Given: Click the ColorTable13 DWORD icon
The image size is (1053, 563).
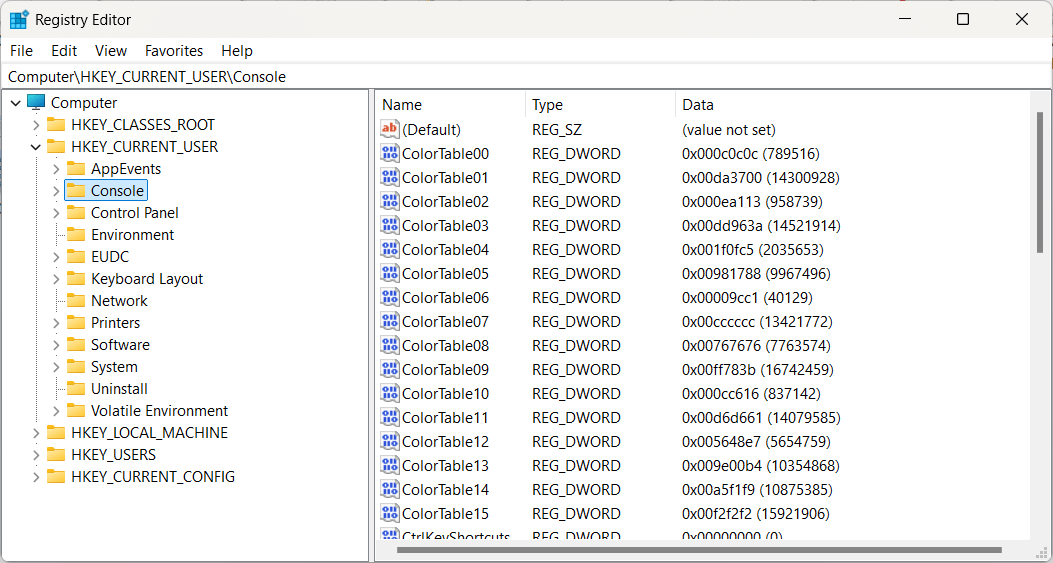Looking at the screenshot, I should point(390,466).
